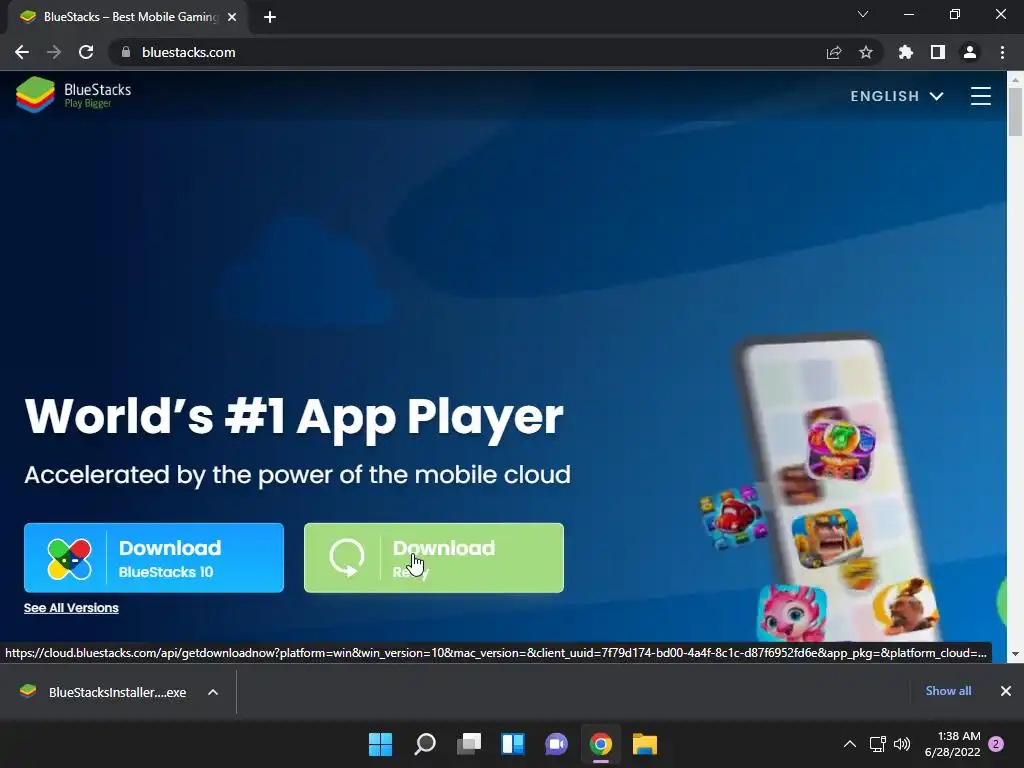This screenshot has width=1024, height=768.
Task: Open See All Versions link
Action: click(71, 608)
